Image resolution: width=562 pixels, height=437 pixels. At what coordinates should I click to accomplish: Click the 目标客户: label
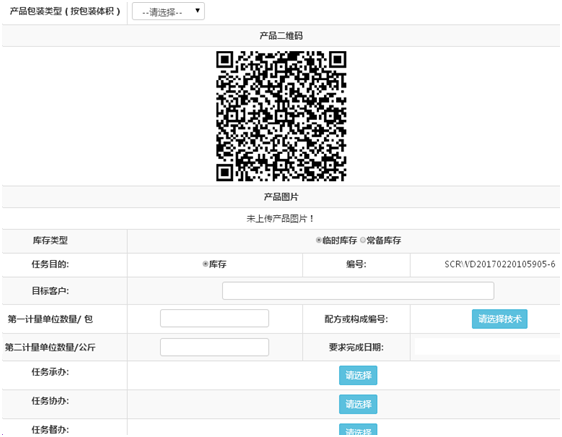tap(50, 291)
